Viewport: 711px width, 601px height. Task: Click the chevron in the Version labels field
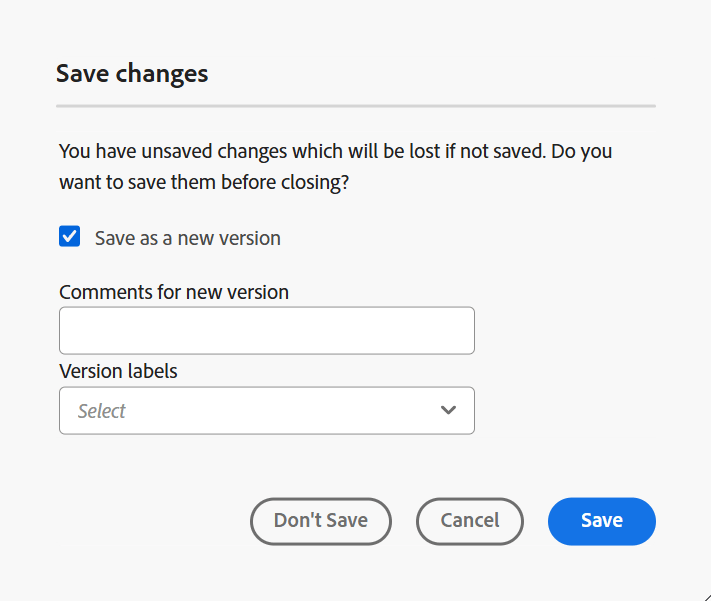(x=448, y=410)
